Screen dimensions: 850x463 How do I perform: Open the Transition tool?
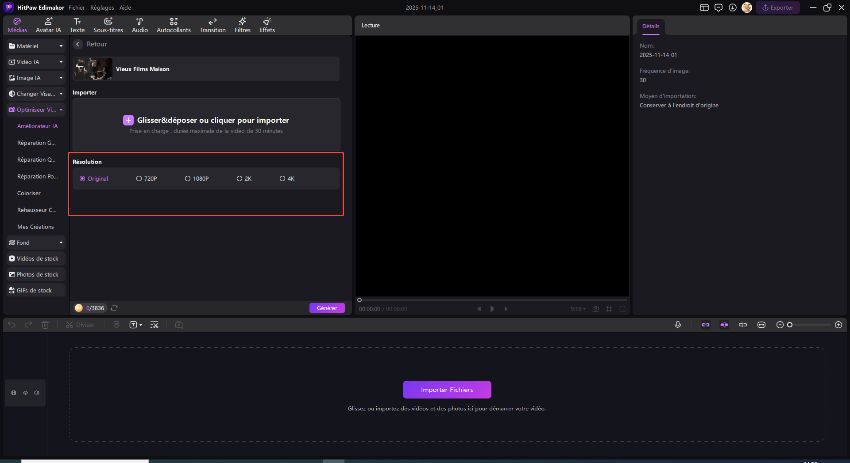pyautogui.click(x=212, y=25)
